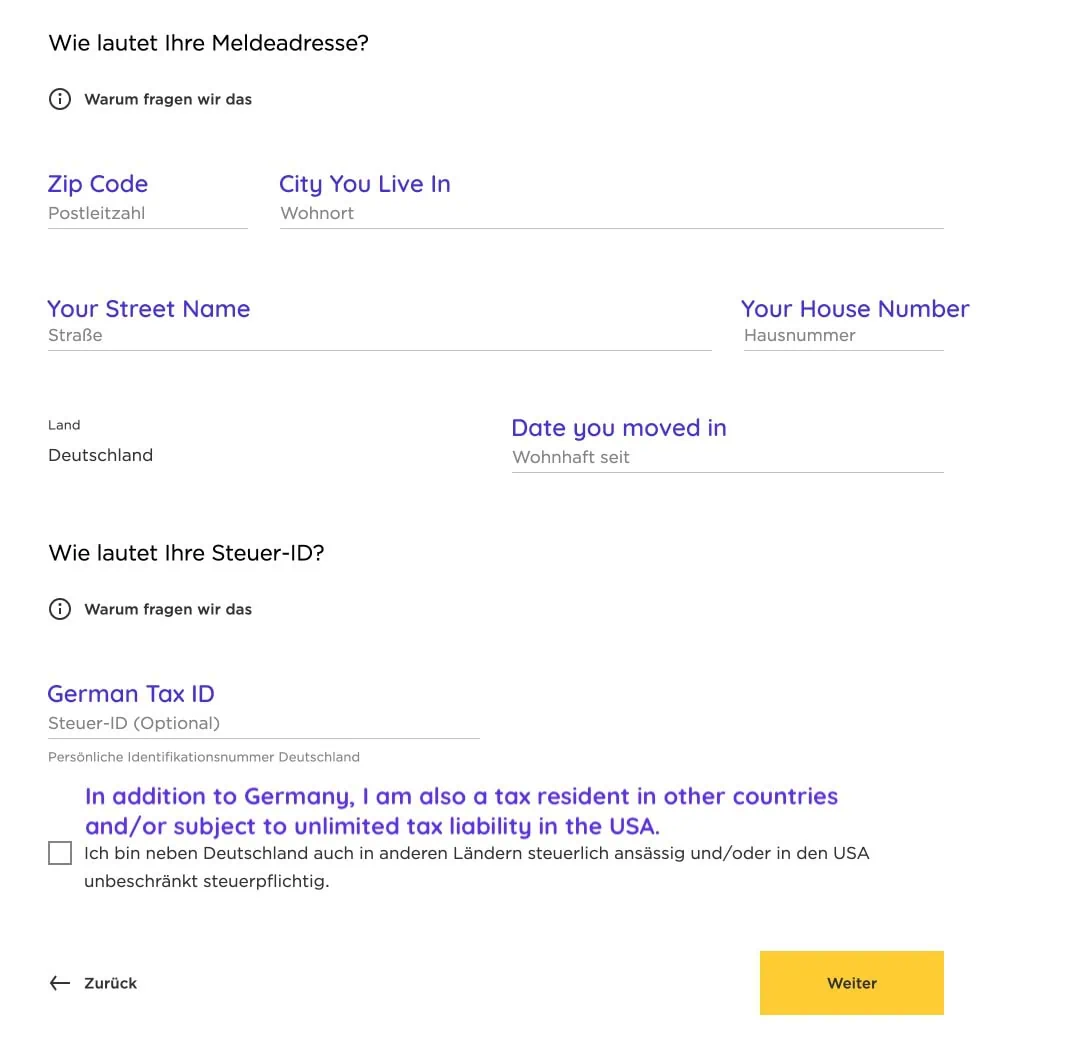
Task: Click the Postleitzahl input field
Action: tap(147, 213)
